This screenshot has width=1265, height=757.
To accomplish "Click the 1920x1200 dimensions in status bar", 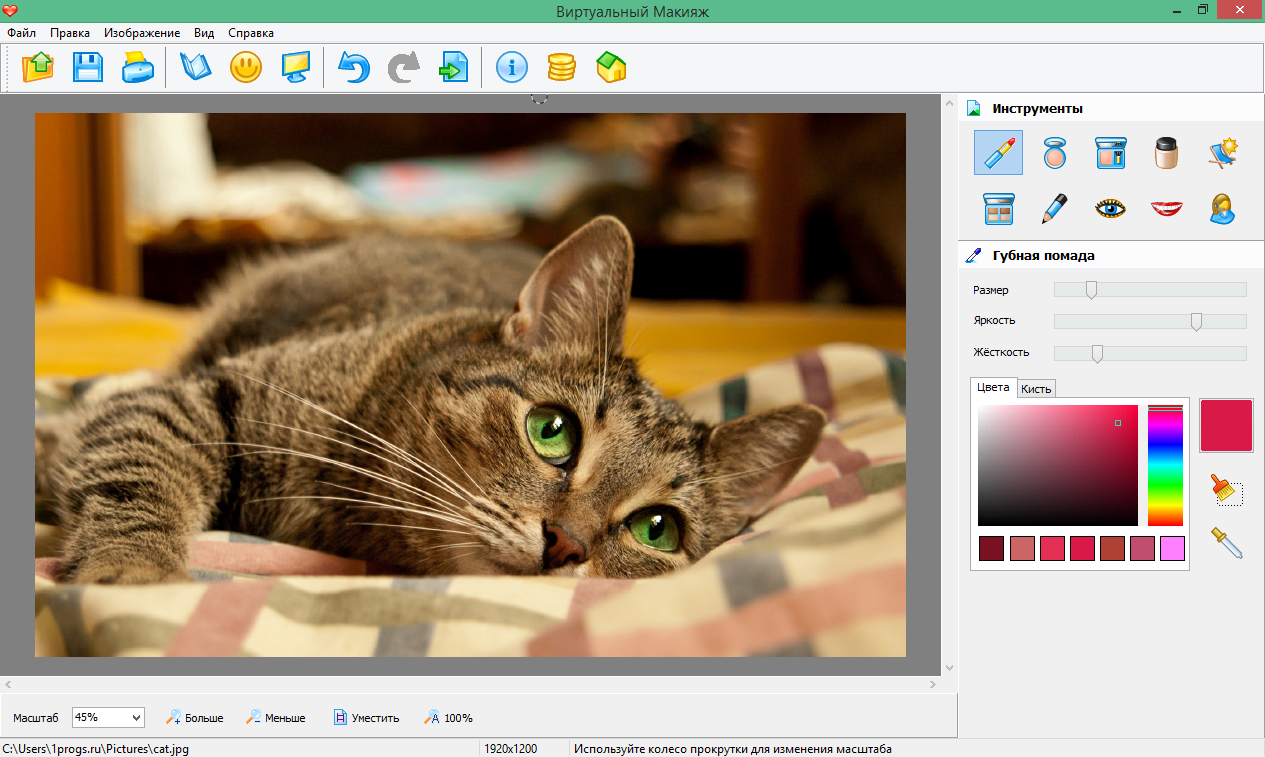I will tap(511, 749).
